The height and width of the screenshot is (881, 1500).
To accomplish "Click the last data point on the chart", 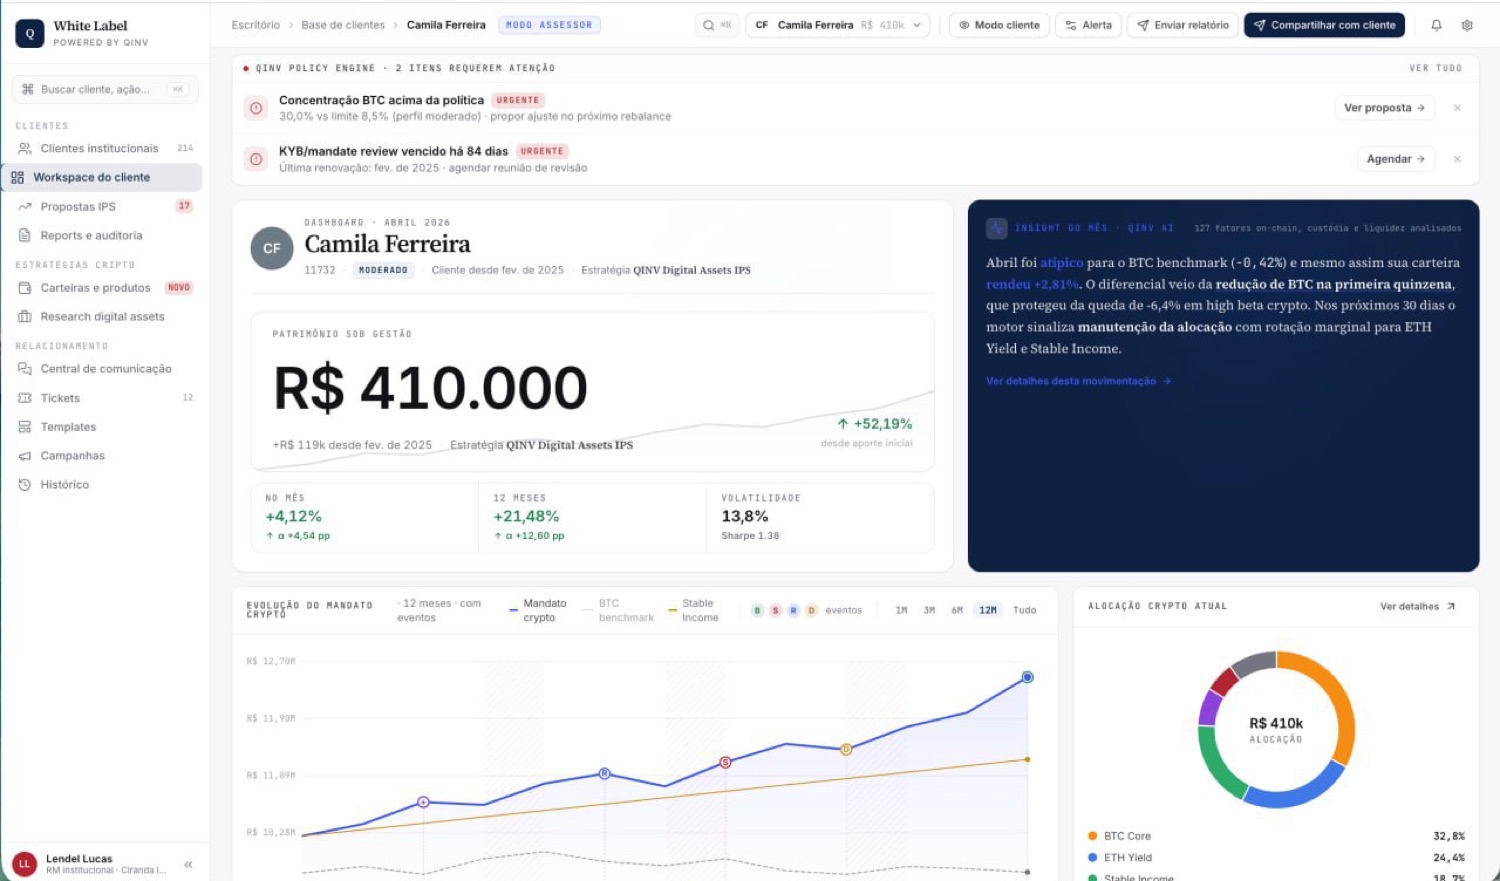I will (1027, 677).
